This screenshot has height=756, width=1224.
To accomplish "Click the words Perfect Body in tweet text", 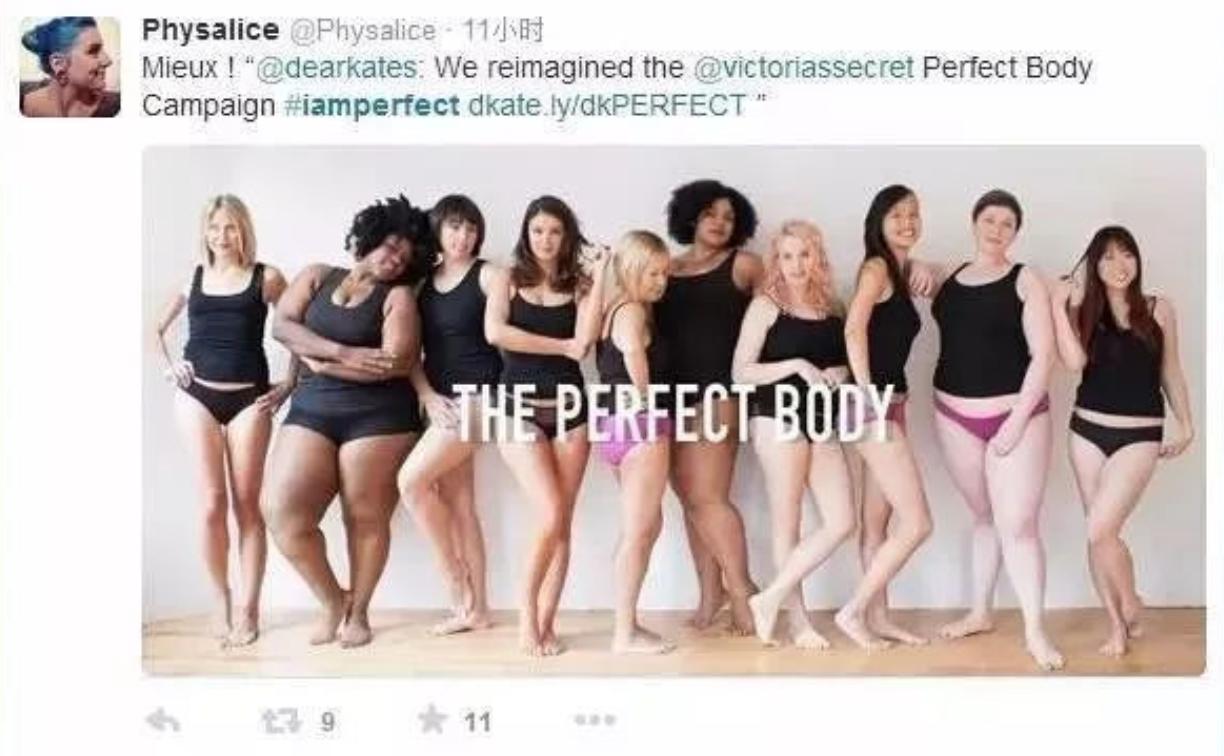I will coord(1007,68).
